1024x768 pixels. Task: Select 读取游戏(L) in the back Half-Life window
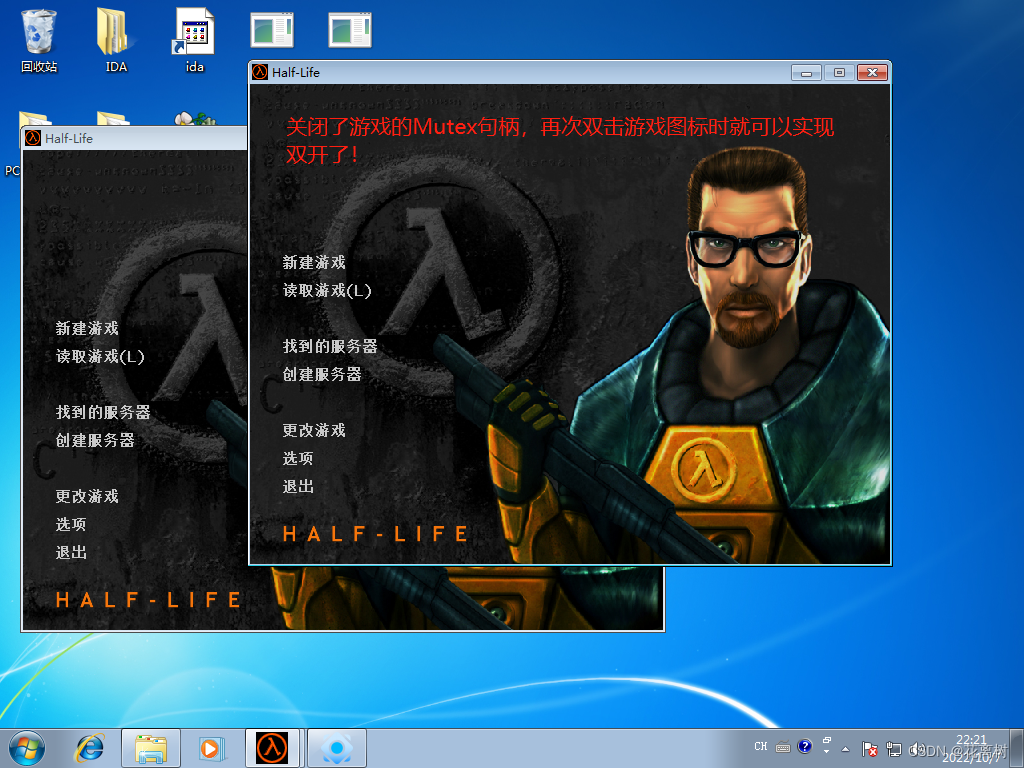click(100, 357)
